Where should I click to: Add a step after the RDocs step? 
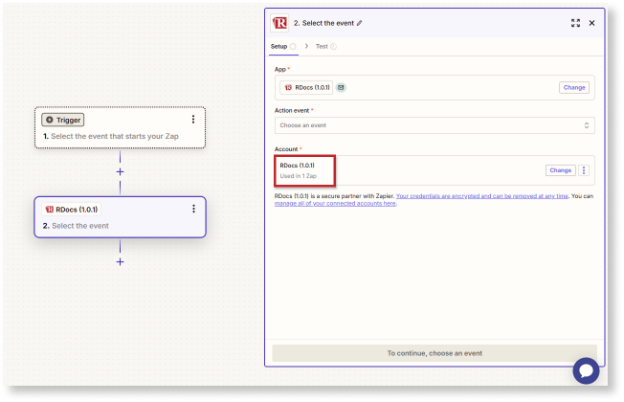pos(120,262)
